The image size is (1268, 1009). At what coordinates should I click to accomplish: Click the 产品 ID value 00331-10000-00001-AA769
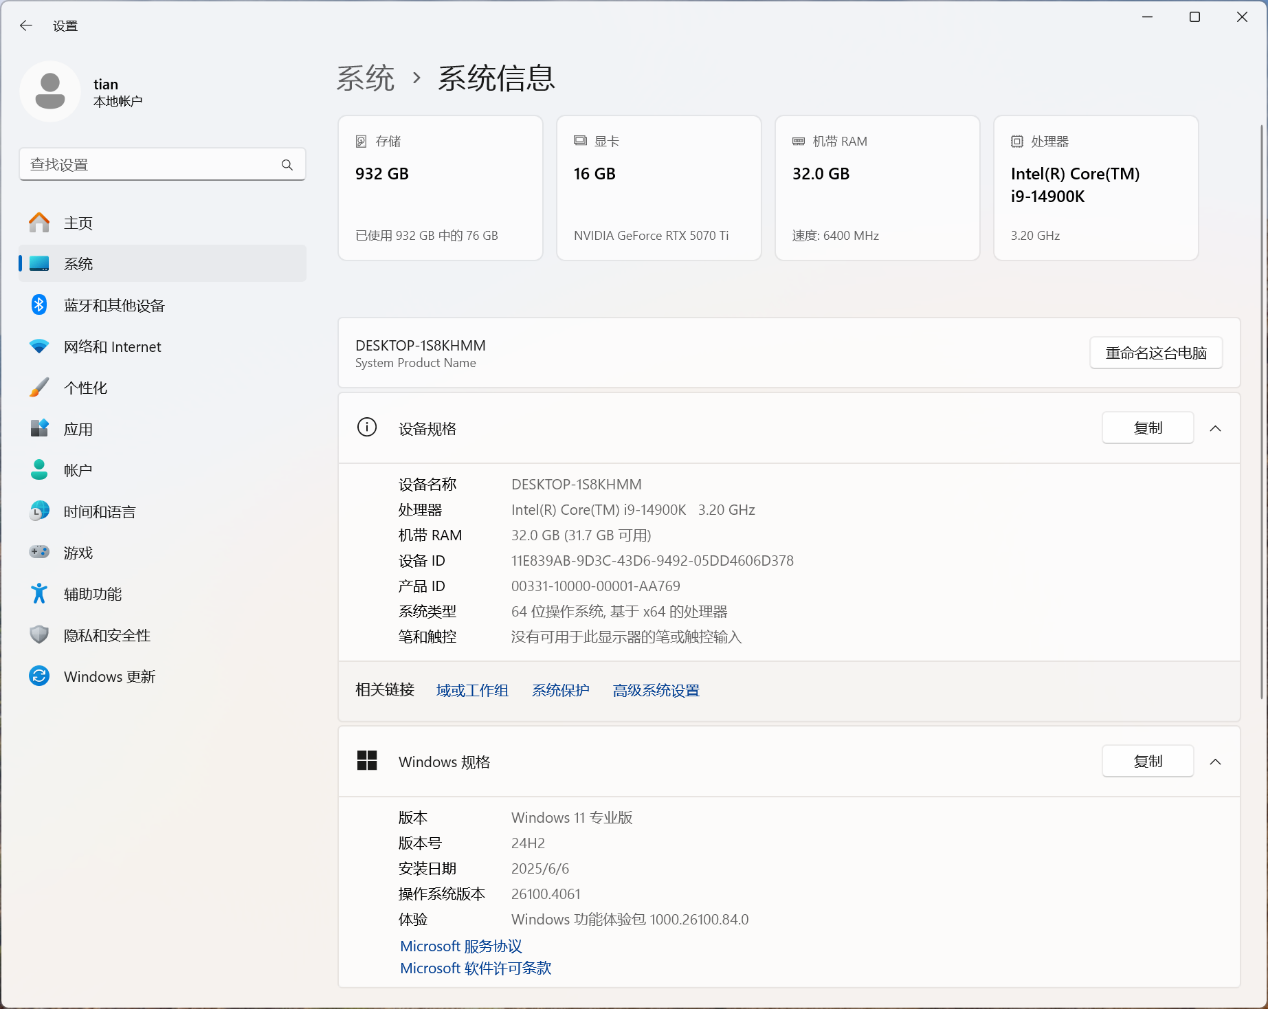click(596, 586)
